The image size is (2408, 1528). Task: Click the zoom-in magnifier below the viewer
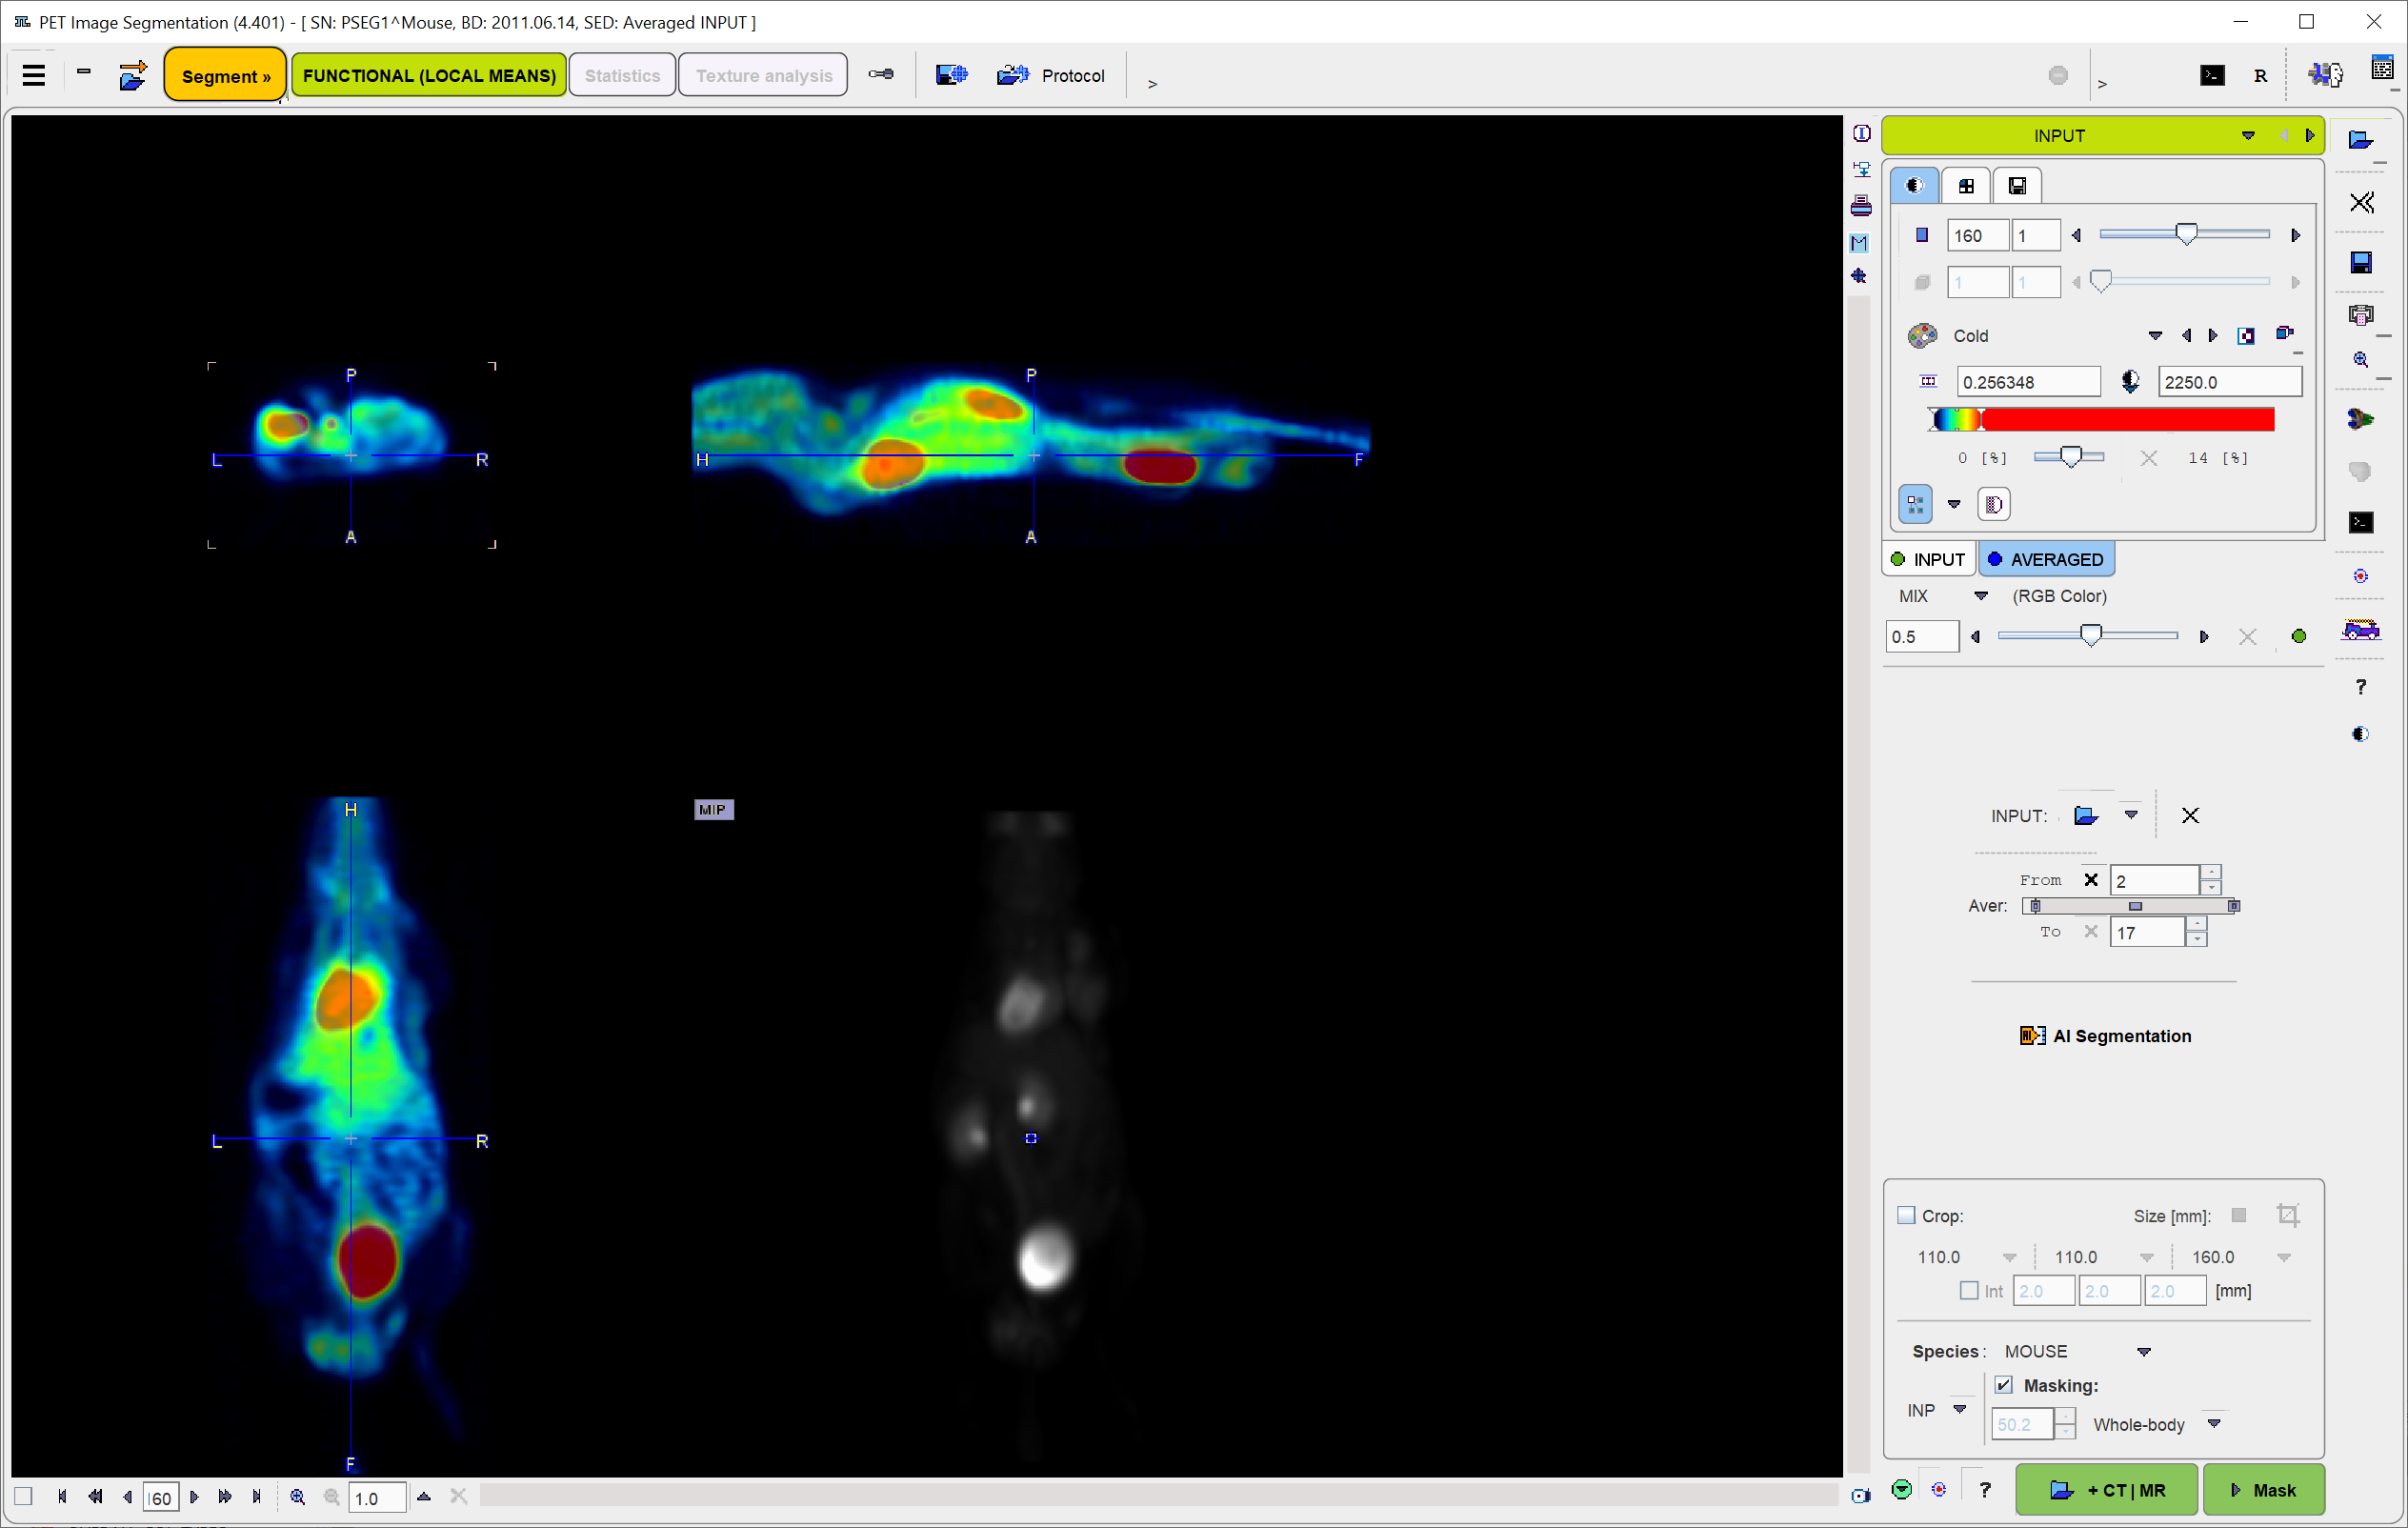(x=297, y=1497)
